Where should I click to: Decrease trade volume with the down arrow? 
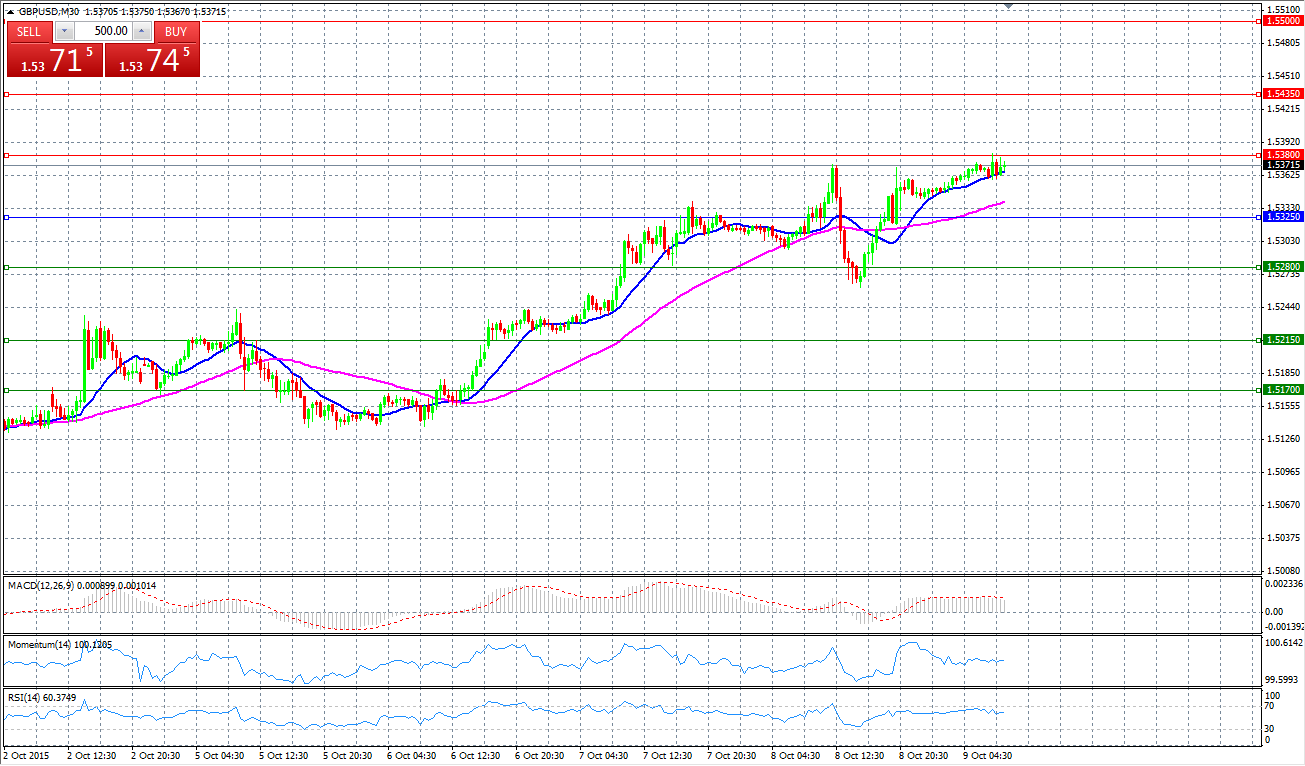[x=64, y=31]
